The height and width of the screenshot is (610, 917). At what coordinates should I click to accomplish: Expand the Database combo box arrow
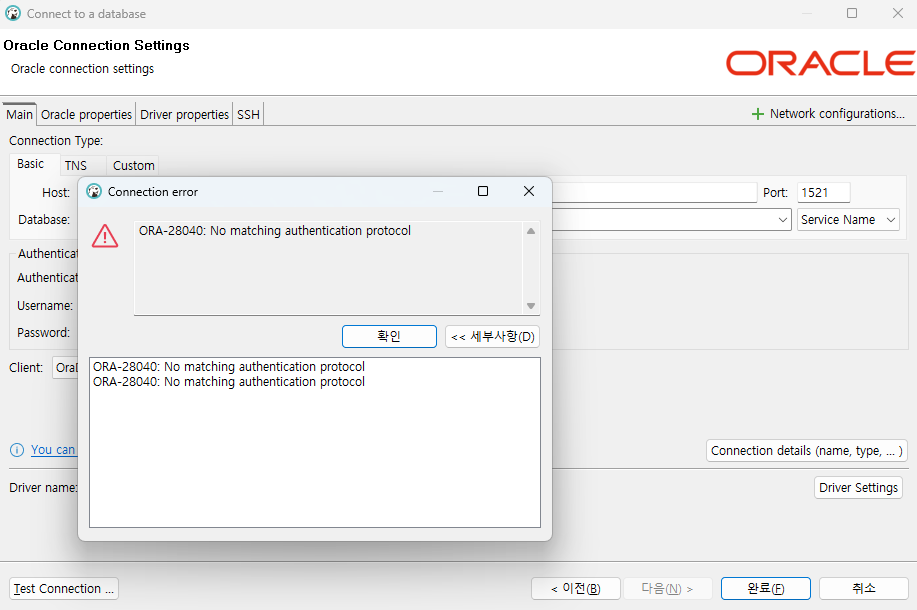[782, 220]
